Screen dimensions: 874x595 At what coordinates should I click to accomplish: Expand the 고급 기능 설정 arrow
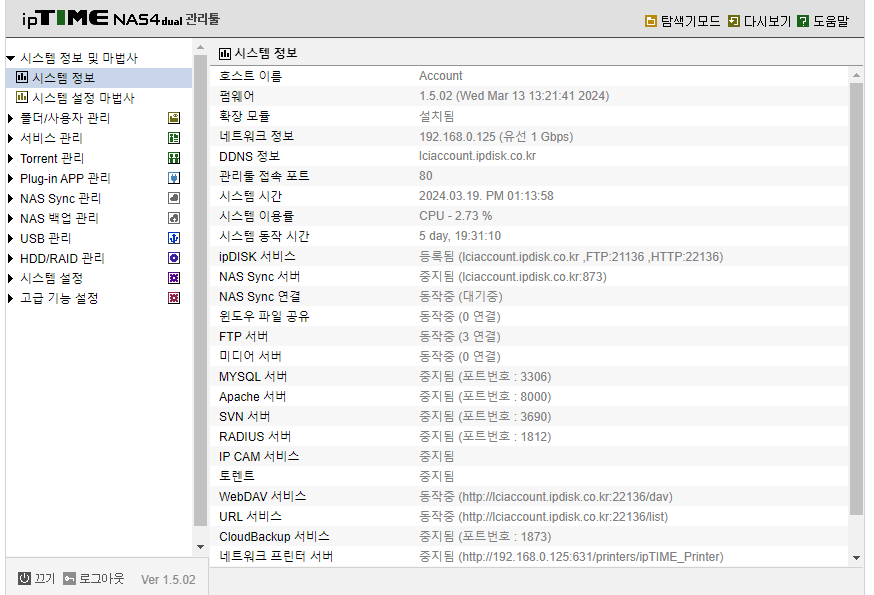(10, 298)
